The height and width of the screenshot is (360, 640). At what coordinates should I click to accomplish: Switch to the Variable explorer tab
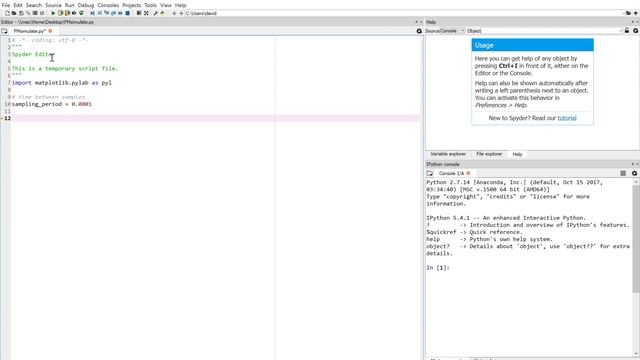click(x=448, y=154)
